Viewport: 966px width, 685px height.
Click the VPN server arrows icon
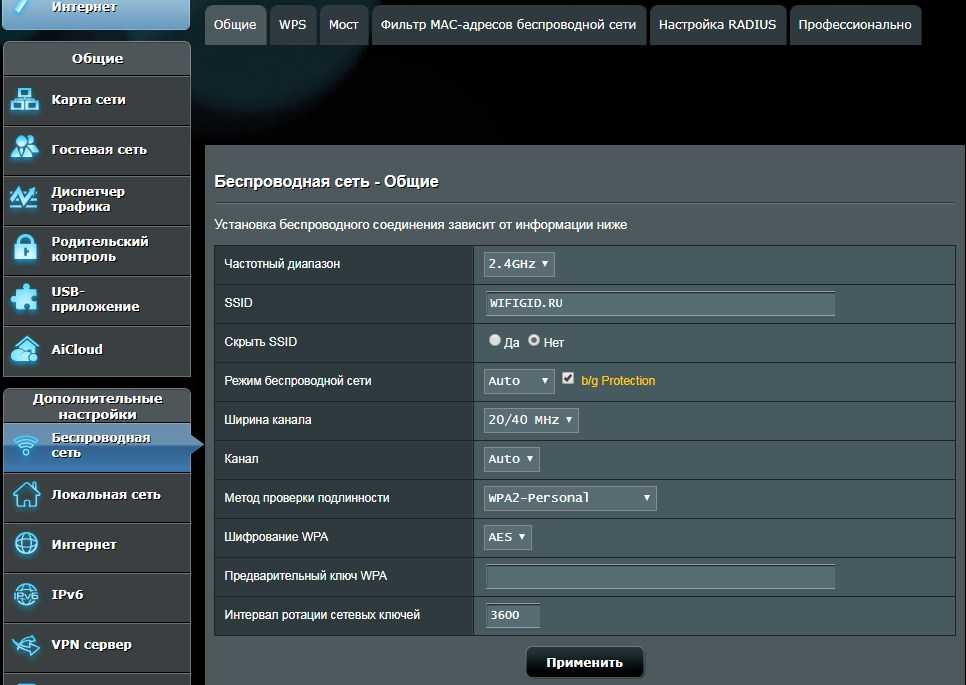tap(26, 645)
